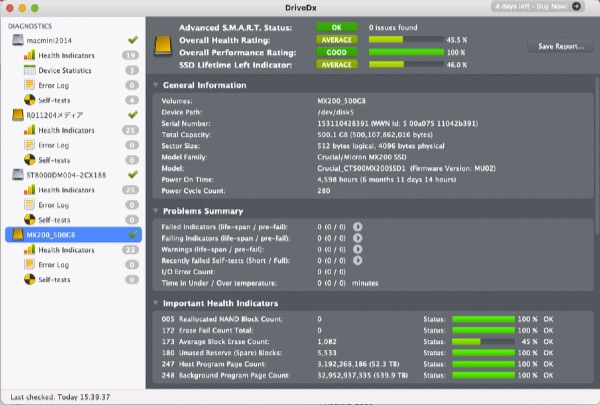Click the serial number 15311042B391 value
The width and height of the screenshot is (600, 405).
pos(398,123)
